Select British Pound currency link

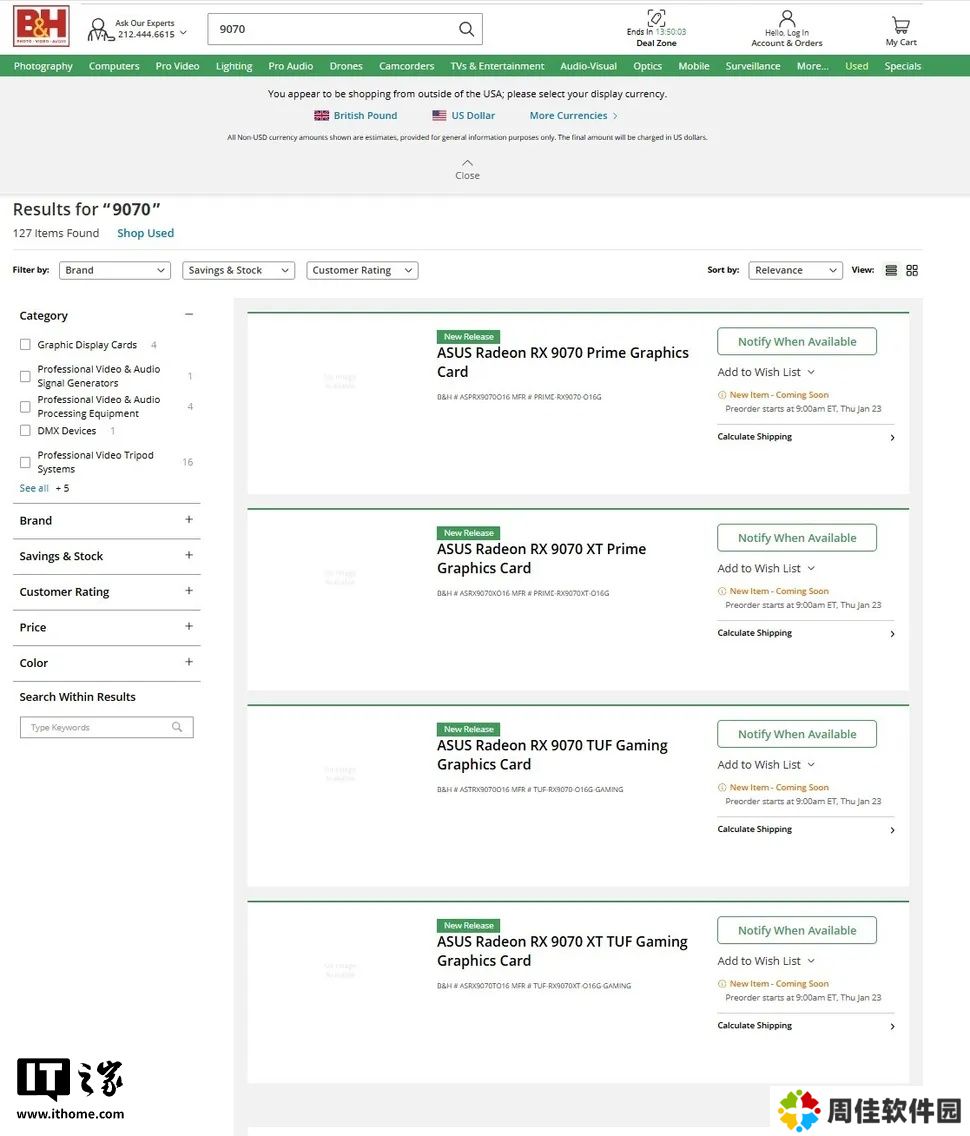(x=355, y=116)
